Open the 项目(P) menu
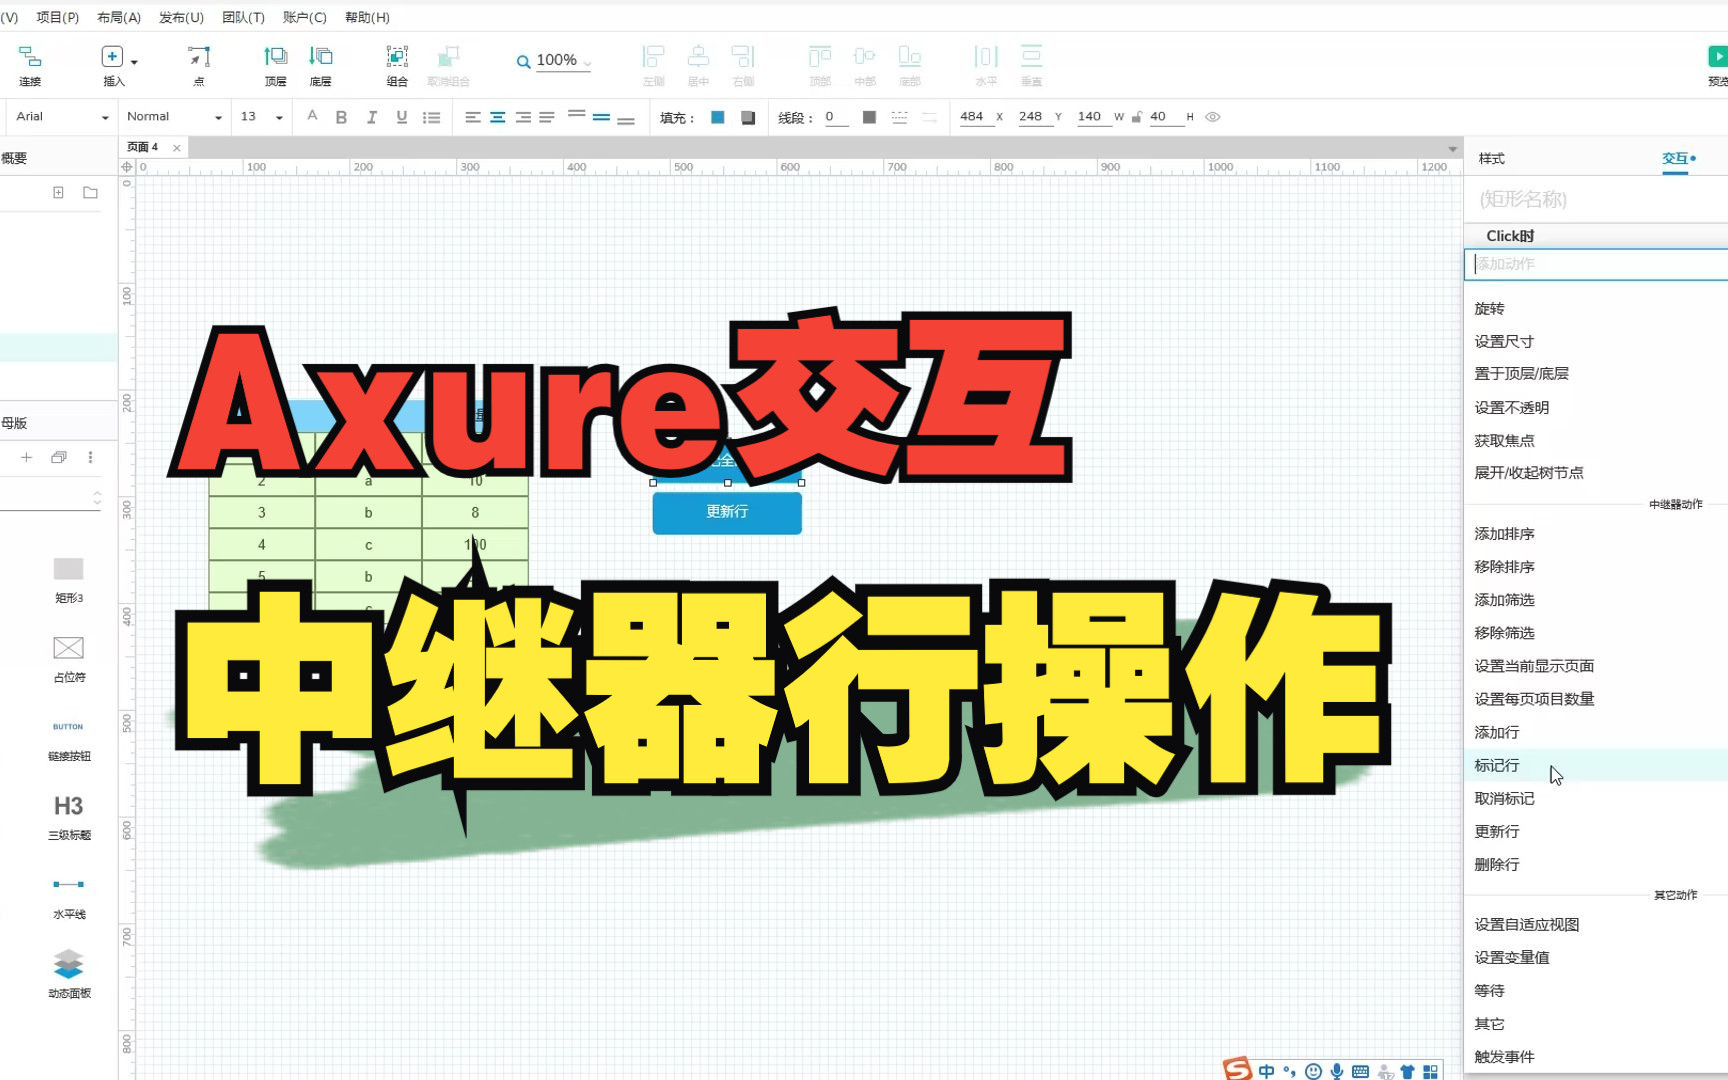 (x=58, y=17)
